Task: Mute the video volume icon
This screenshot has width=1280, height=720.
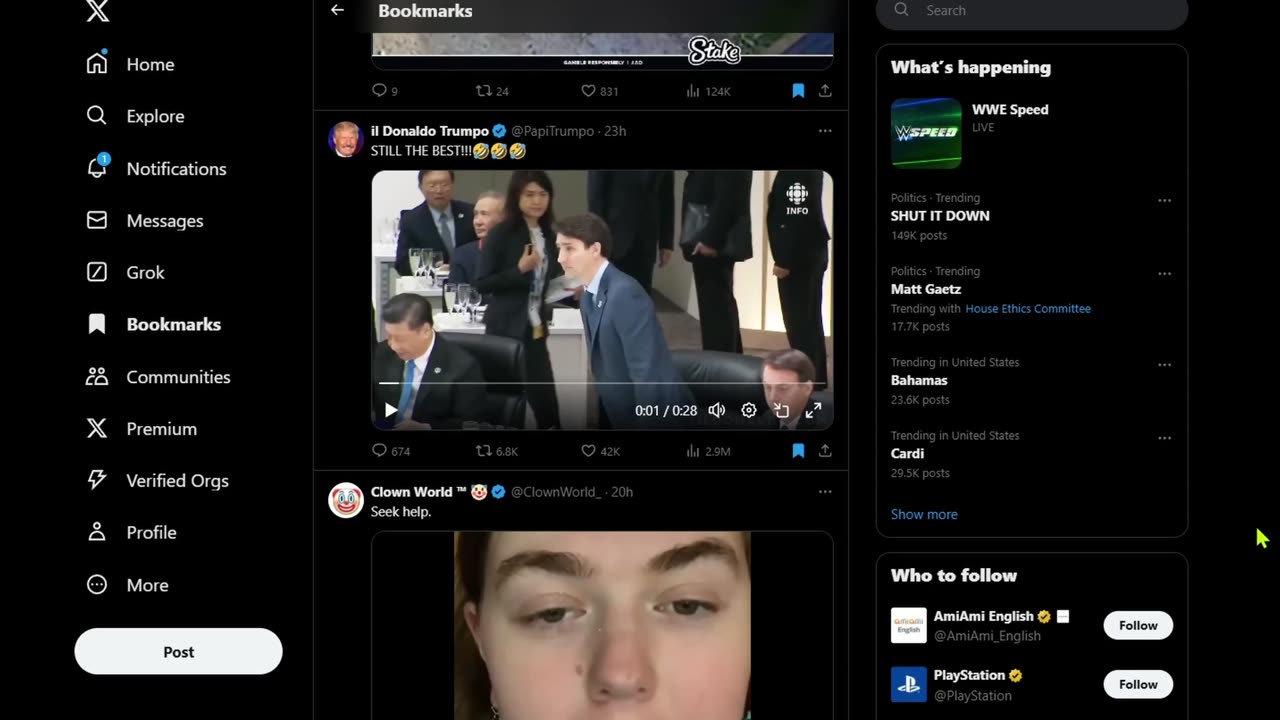Action: click(717, 410)
